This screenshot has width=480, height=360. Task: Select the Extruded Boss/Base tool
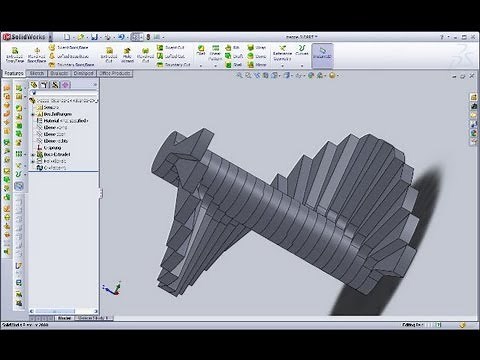15,55
